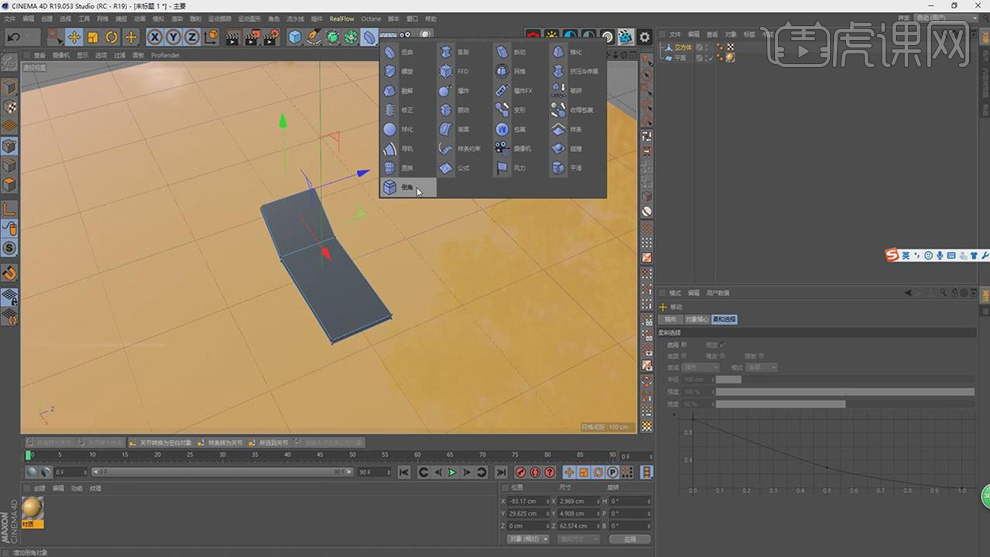Choose the Bend deformer icon
The image size is (990, 557).
coord(390,52)
